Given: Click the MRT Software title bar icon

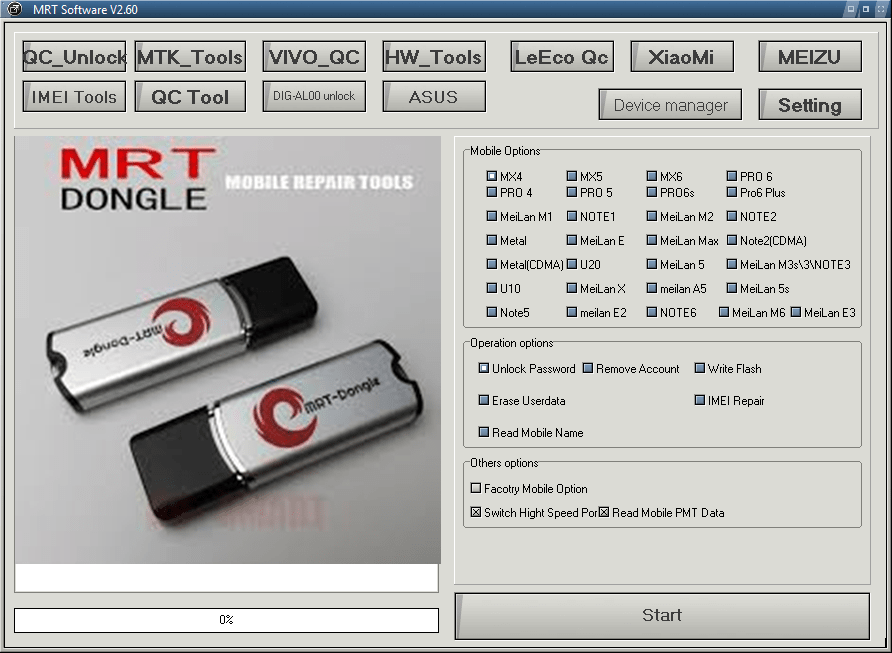Looking at the screenshot, I should point(14,9).
